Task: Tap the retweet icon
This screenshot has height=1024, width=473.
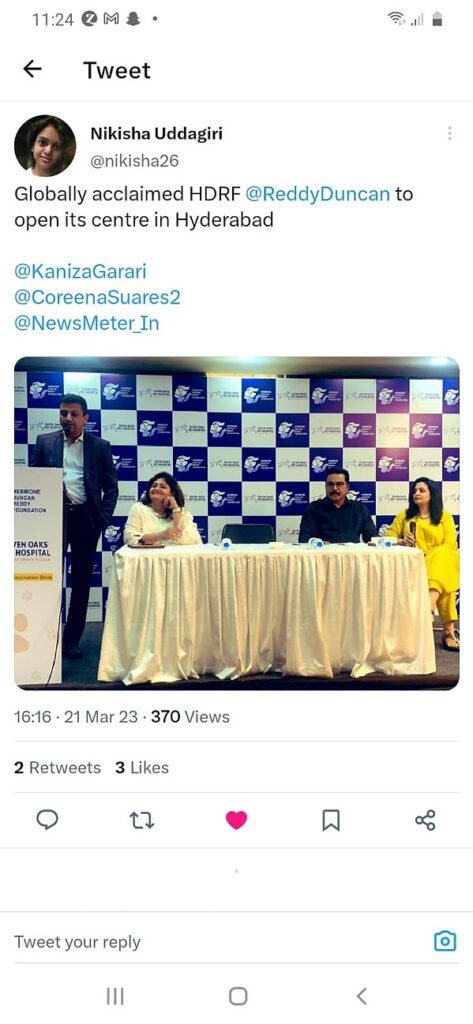Action: pyautogui.click(x=142, y=820)
